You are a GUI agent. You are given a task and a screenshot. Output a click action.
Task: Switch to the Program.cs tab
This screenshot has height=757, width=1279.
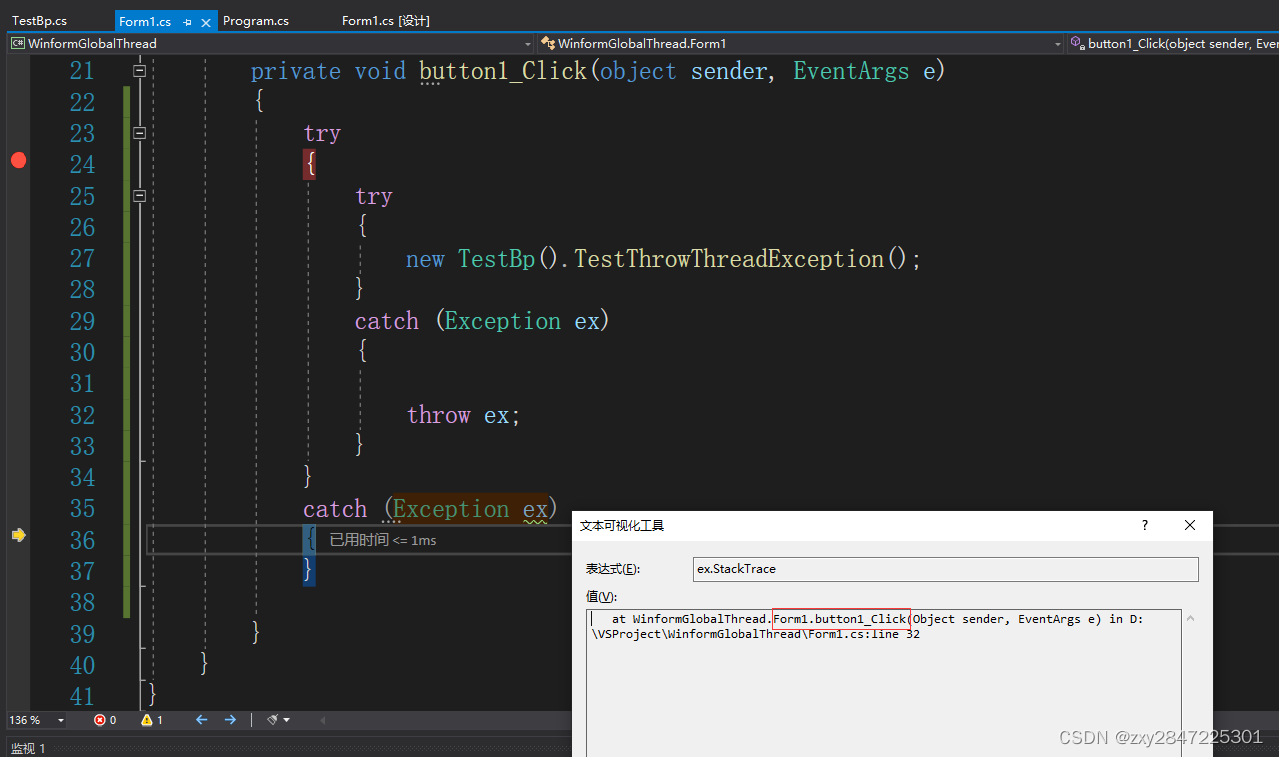[256, 21]
